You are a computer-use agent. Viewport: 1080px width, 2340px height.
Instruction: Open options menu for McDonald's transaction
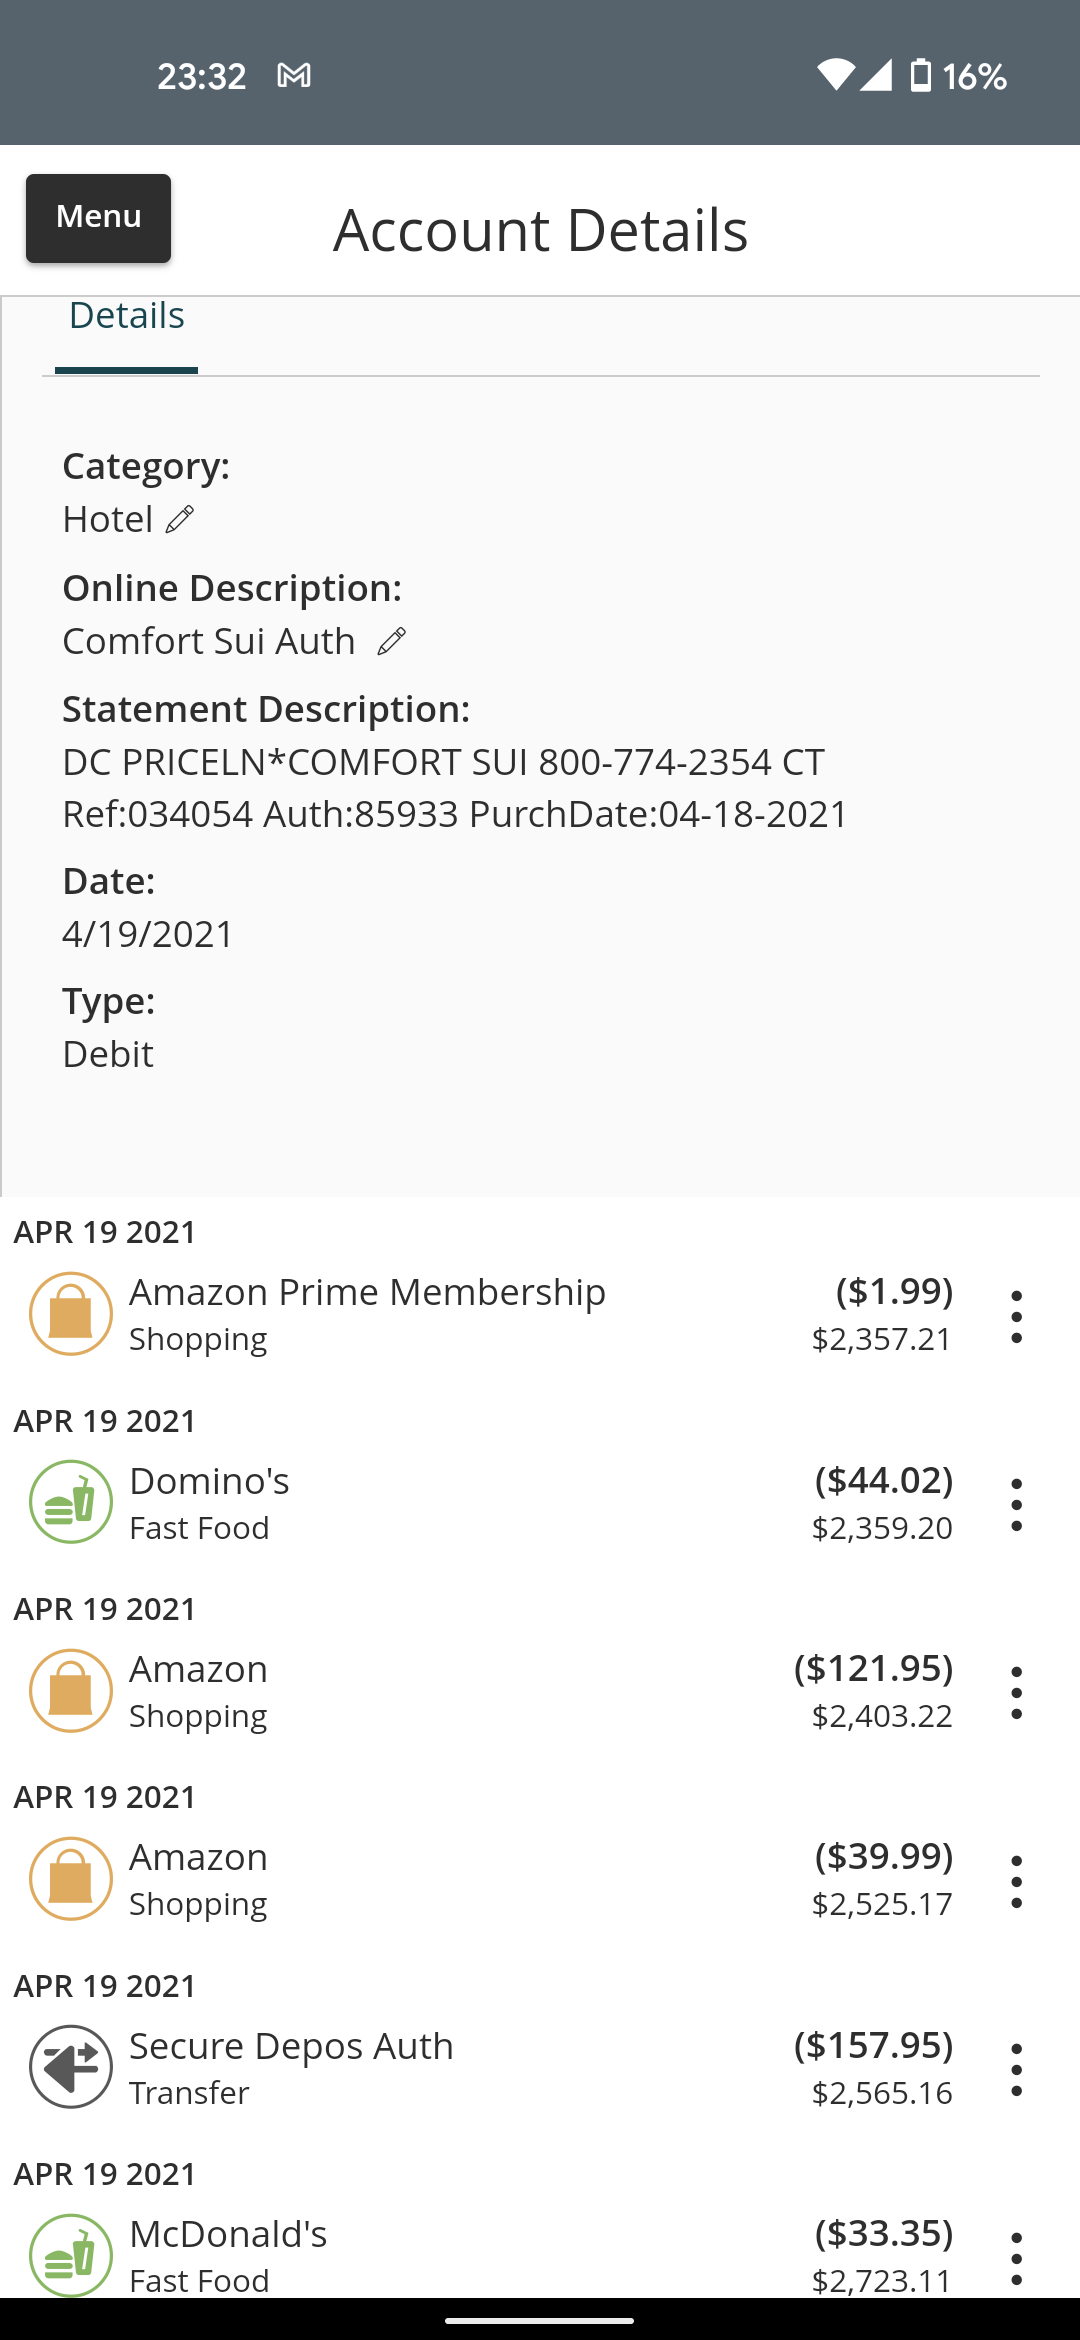click(x=1016, y=2258)
